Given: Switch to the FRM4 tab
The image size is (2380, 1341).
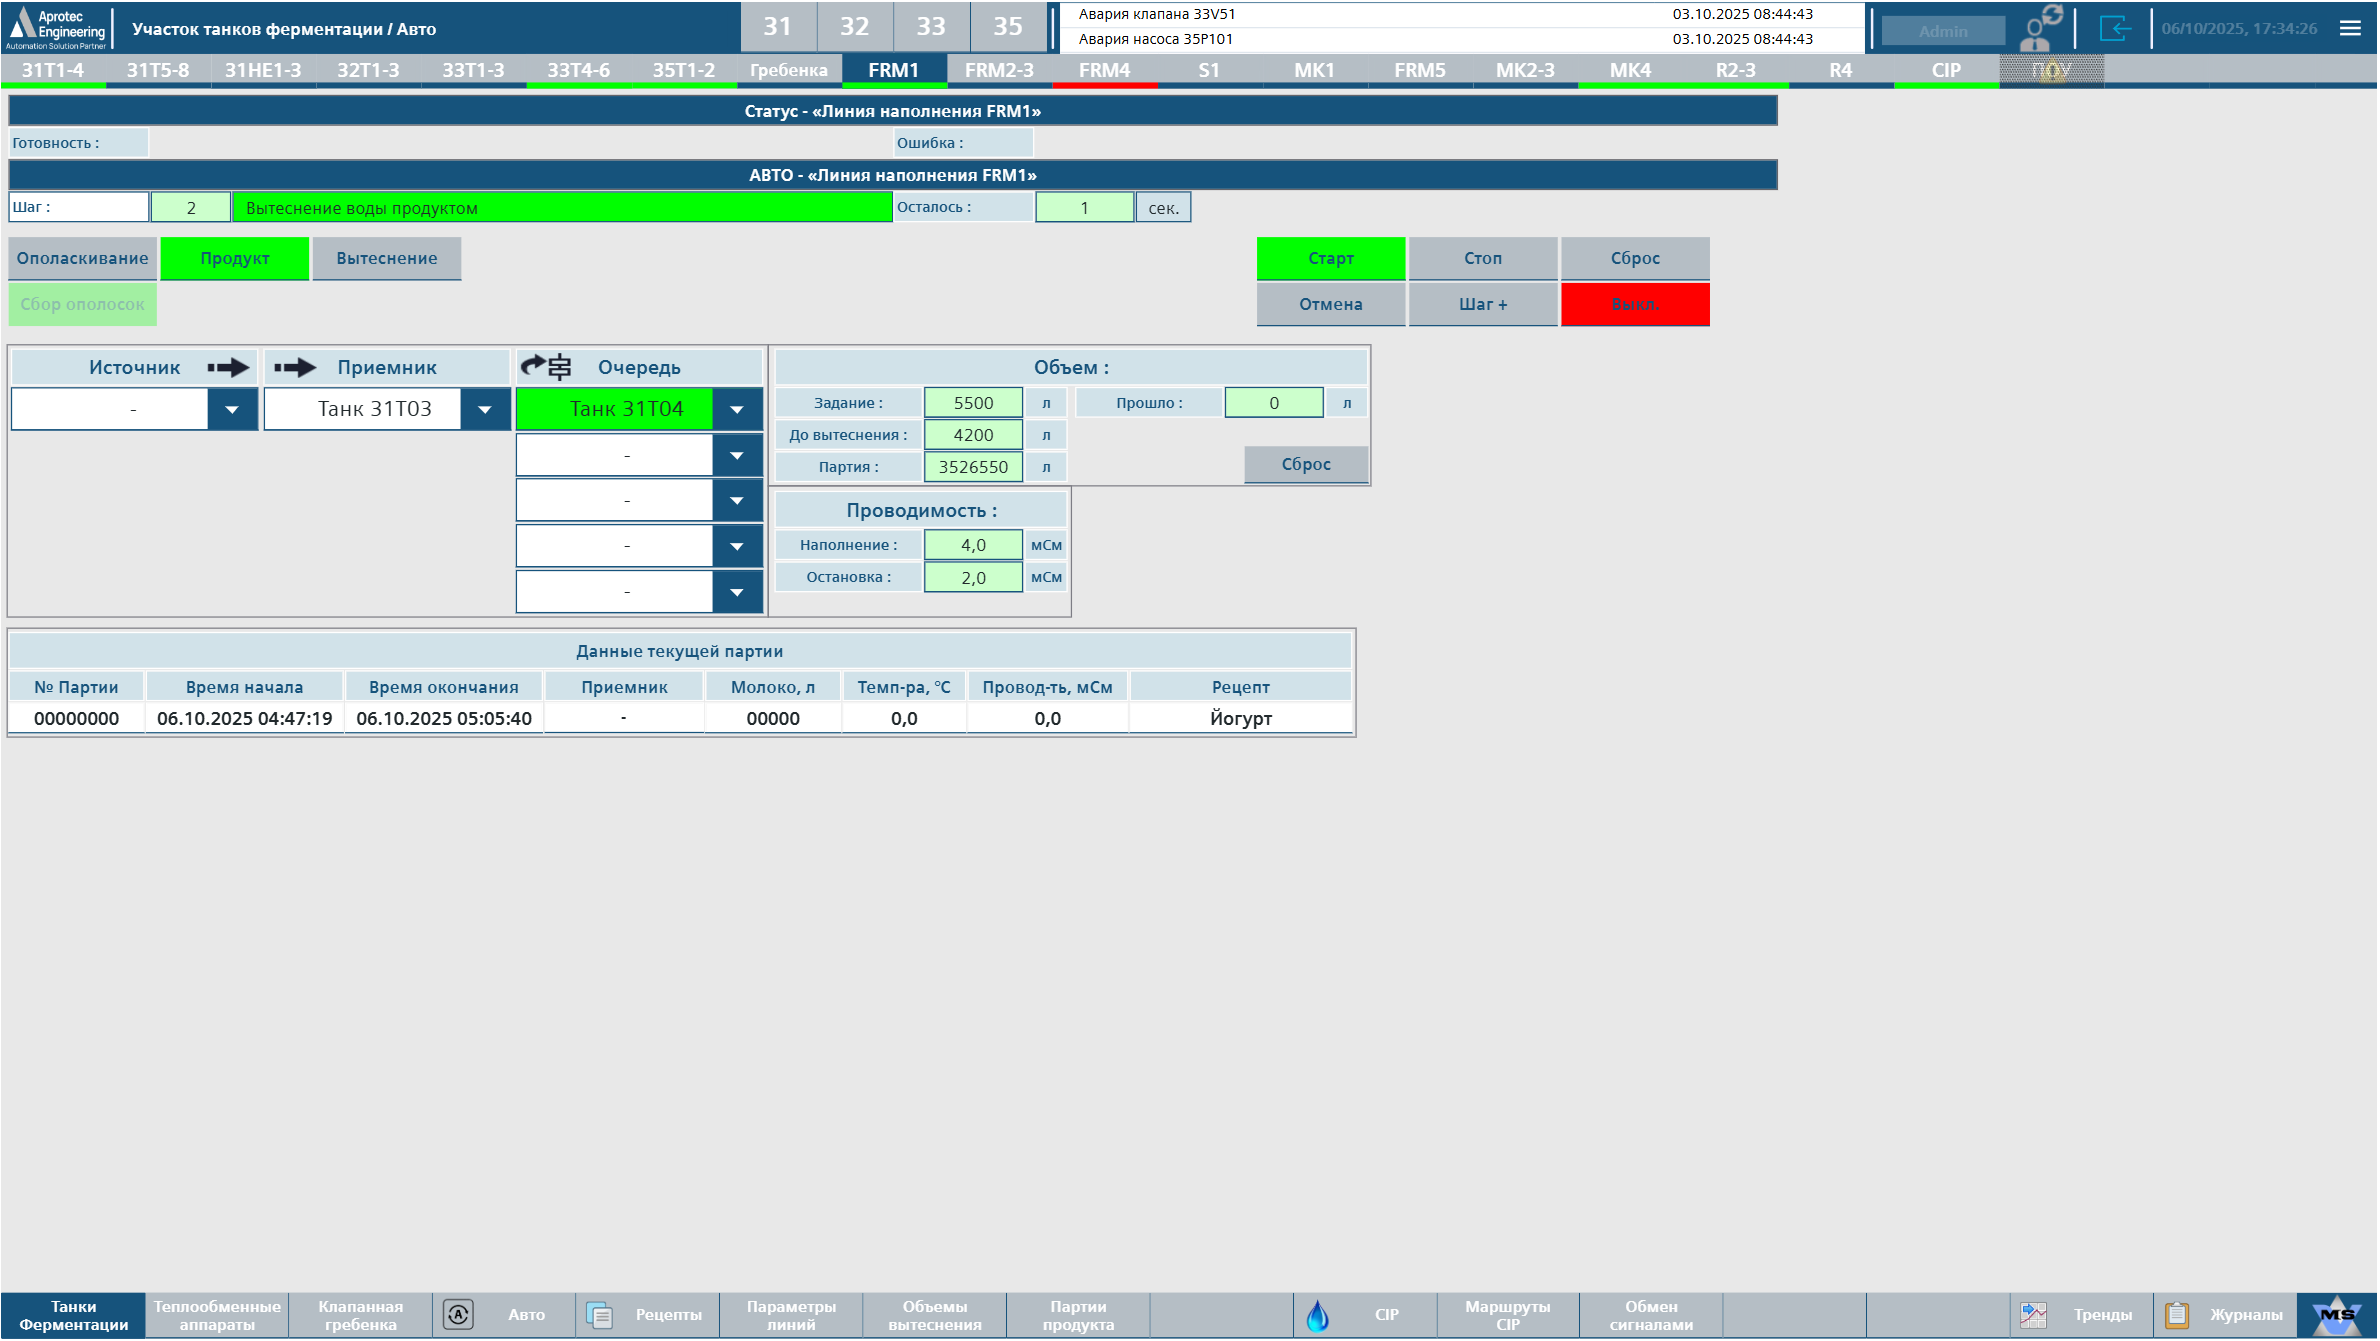Looking at the screenshot, I should point(1104,70).
